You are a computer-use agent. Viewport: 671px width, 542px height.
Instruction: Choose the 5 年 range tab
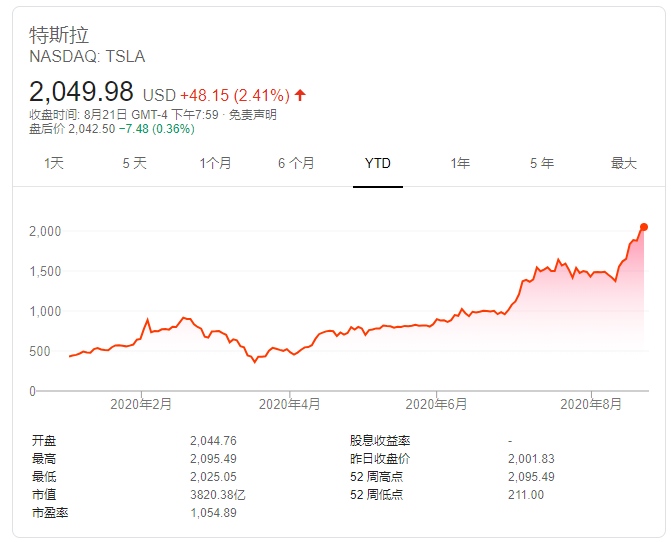tap(541, 163)
